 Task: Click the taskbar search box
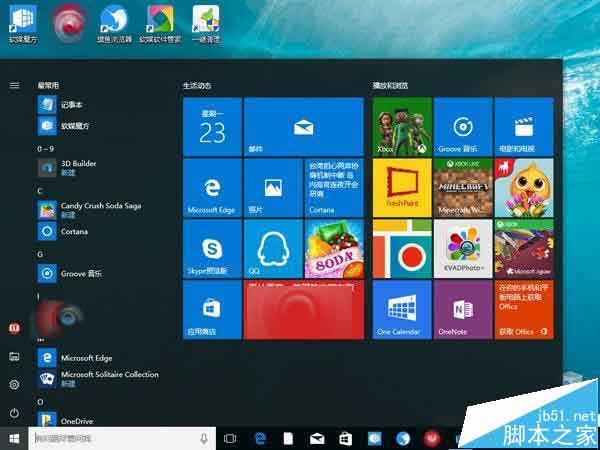122,439
